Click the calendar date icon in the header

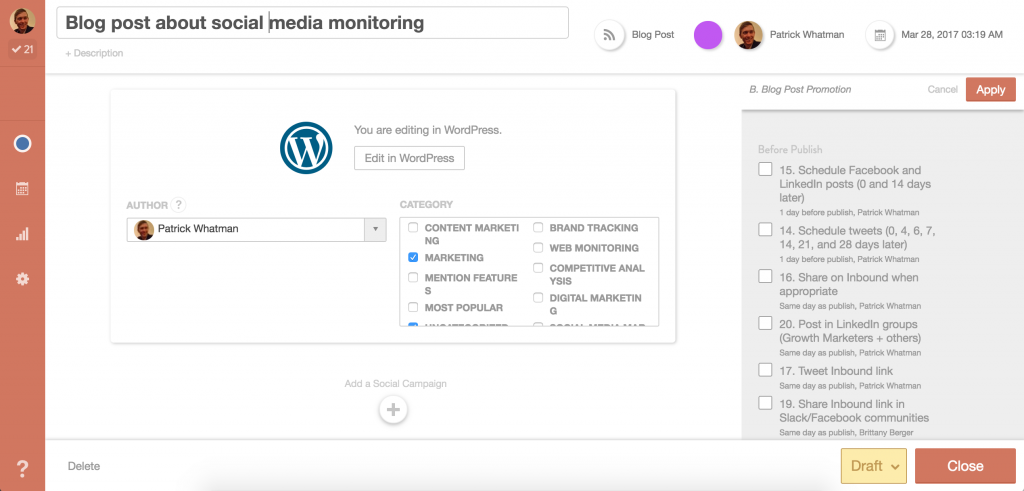click(x=880, y=35)
